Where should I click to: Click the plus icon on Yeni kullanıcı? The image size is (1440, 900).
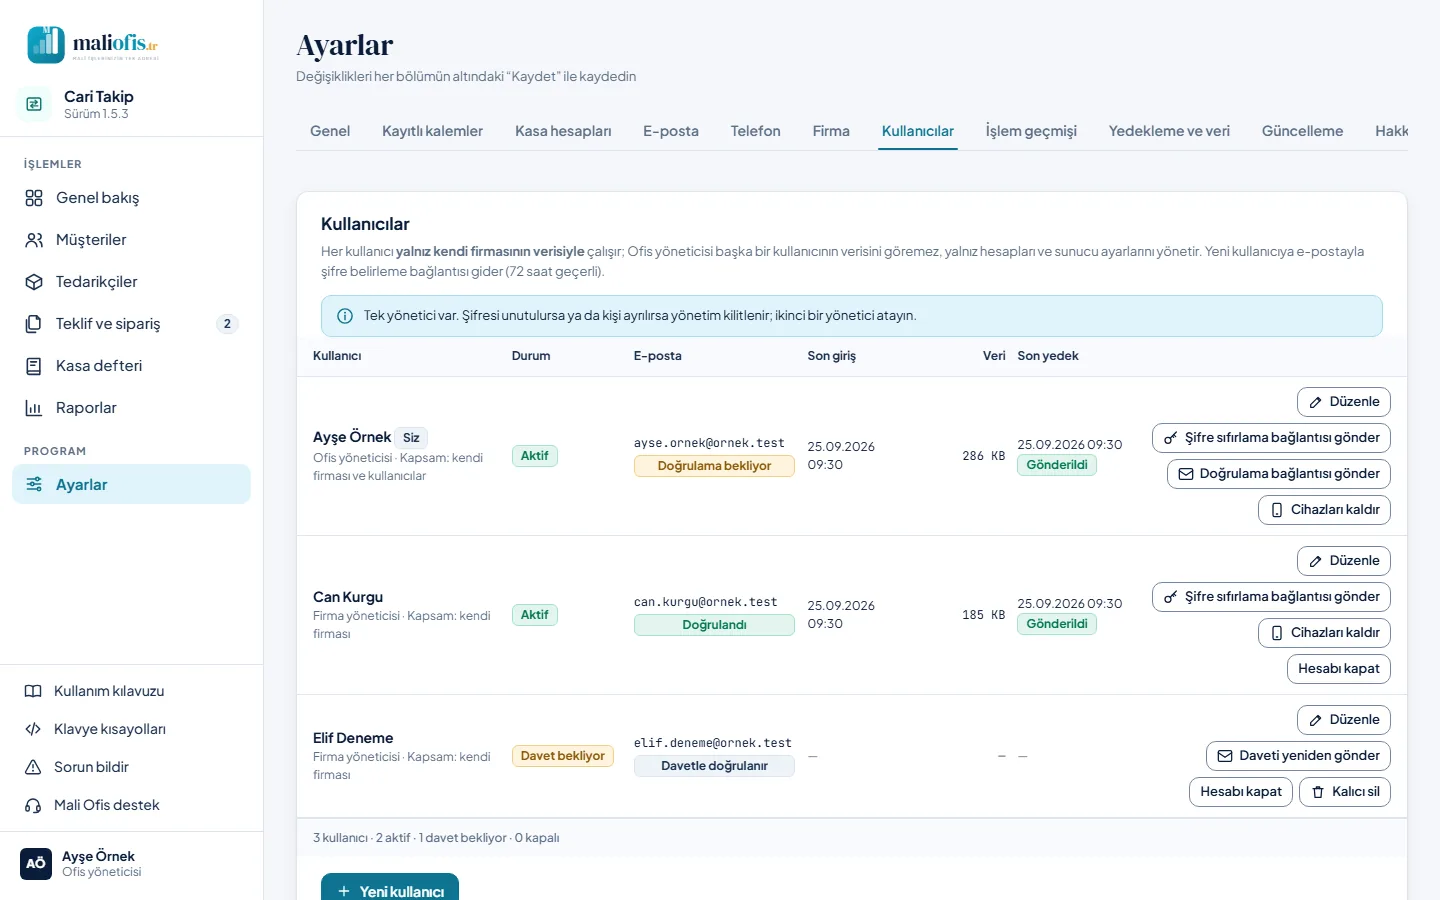click(x=344, y=892)
